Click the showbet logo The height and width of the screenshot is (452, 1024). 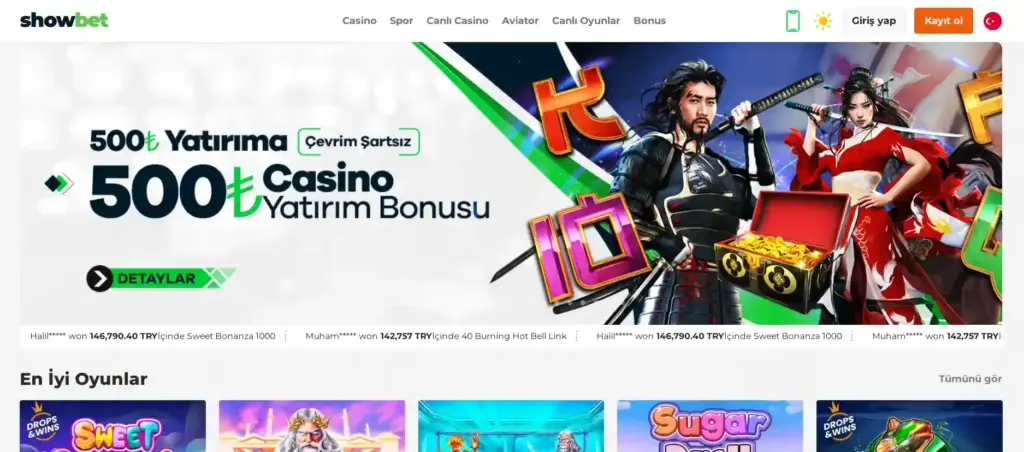coord(64,20)
